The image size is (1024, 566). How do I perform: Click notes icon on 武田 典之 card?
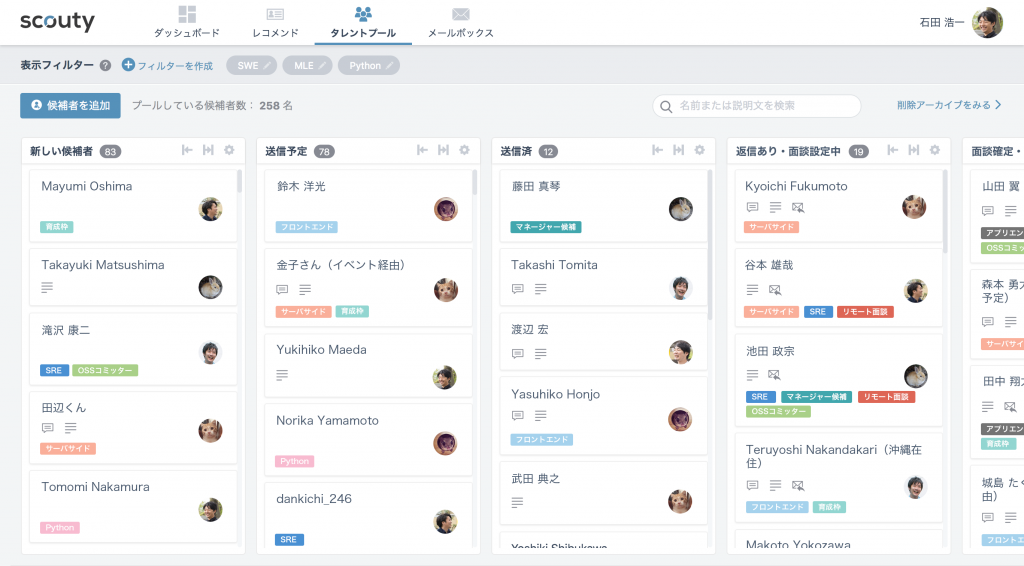coord(517,502)
